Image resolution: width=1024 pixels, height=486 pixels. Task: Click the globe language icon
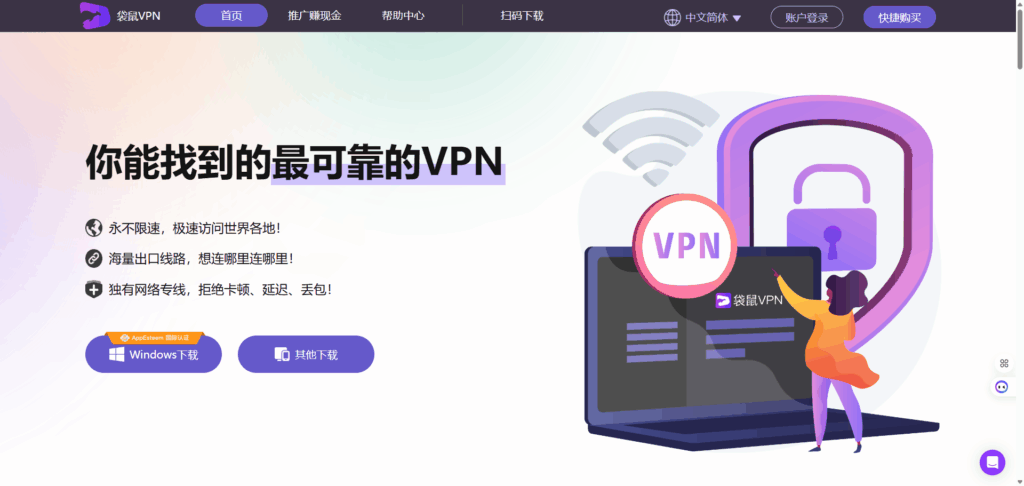672,18
